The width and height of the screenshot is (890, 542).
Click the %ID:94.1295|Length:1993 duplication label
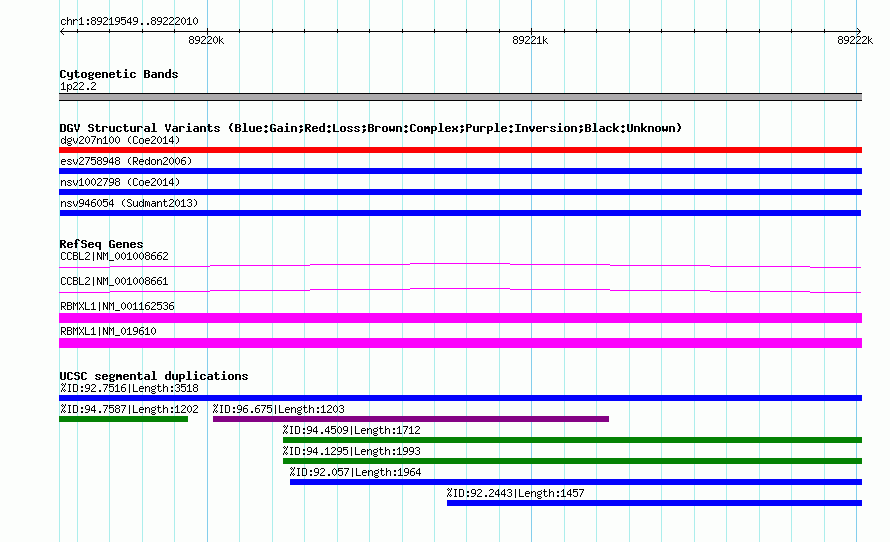coord(352,451)
